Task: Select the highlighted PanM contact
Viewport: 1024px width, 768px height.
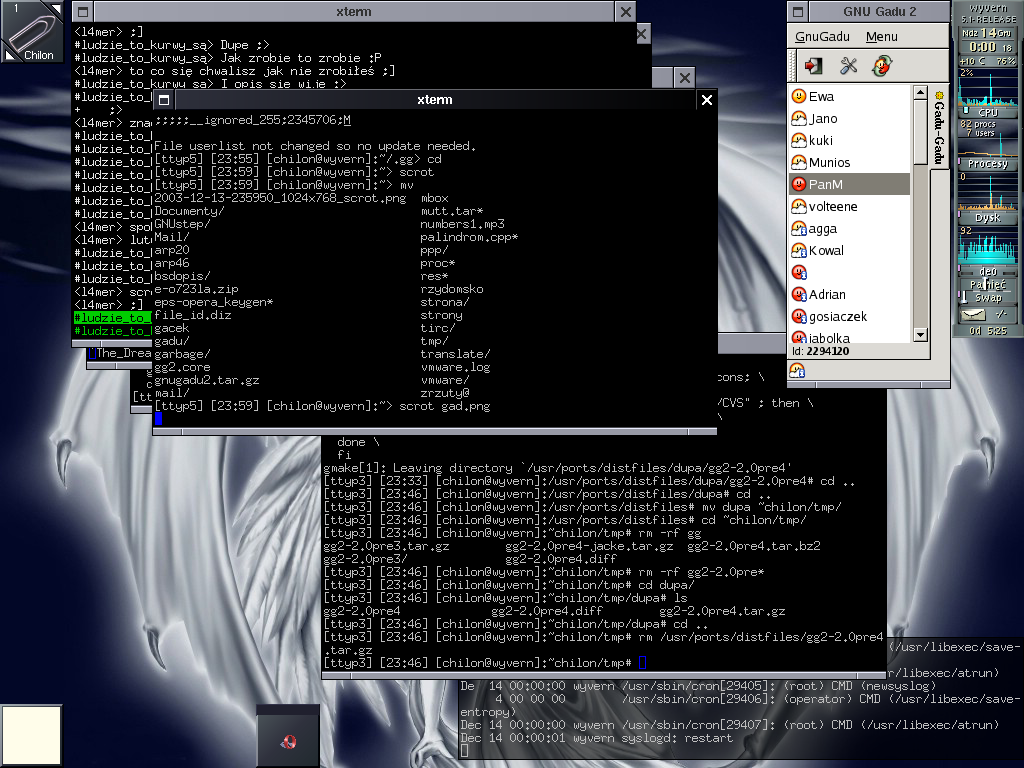Action: pyautogui.click(x=826, y=185)
